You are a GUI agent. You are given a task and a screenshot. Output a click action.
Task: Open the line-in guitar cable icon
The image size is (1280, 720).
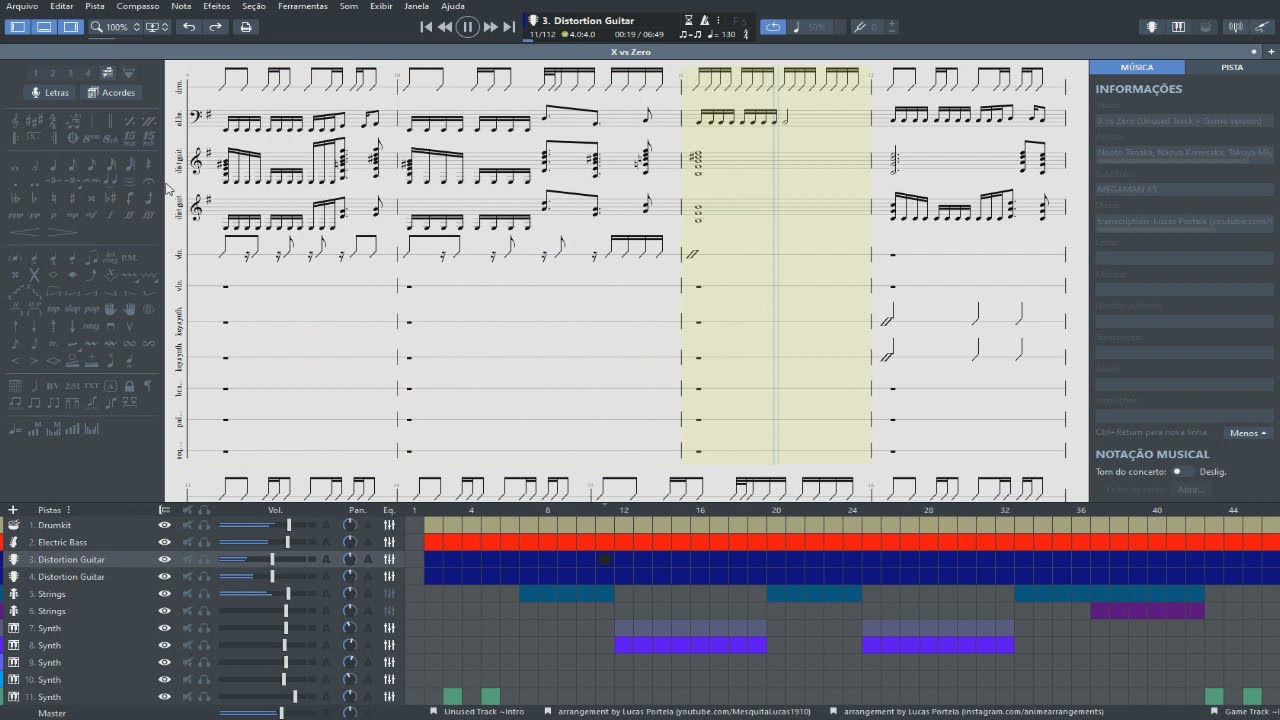[x=1262, y=27]
